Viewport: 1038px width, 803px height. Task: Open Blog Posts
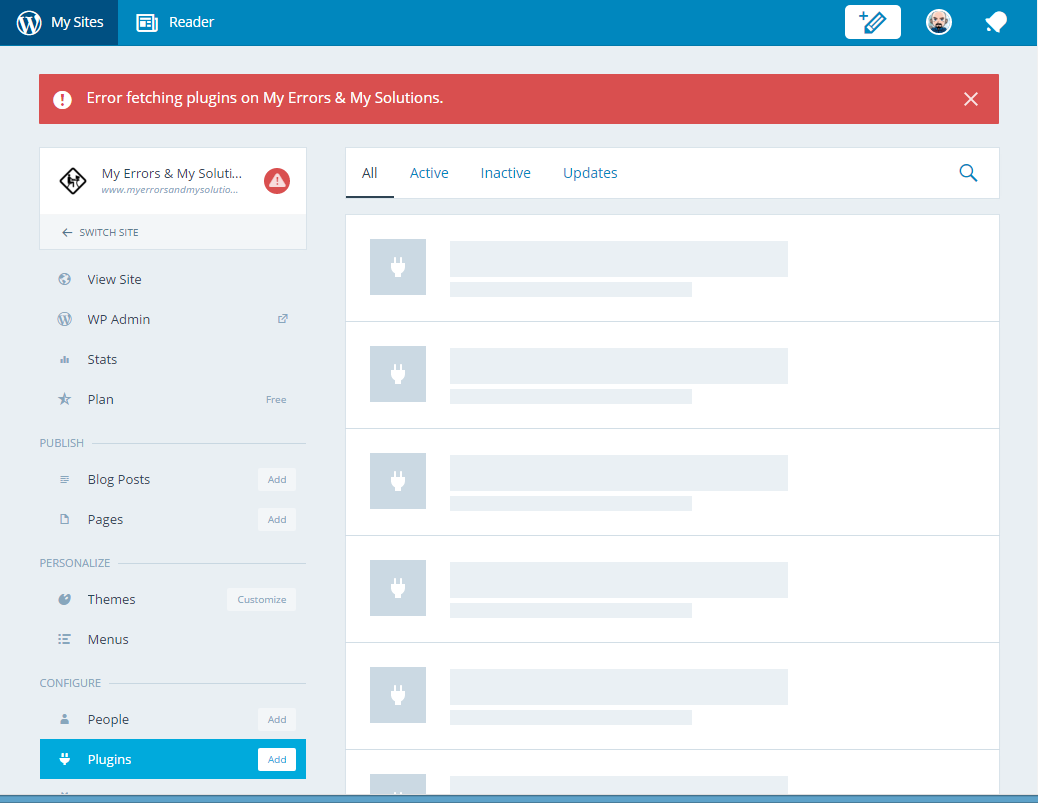[x=118, y=479]
